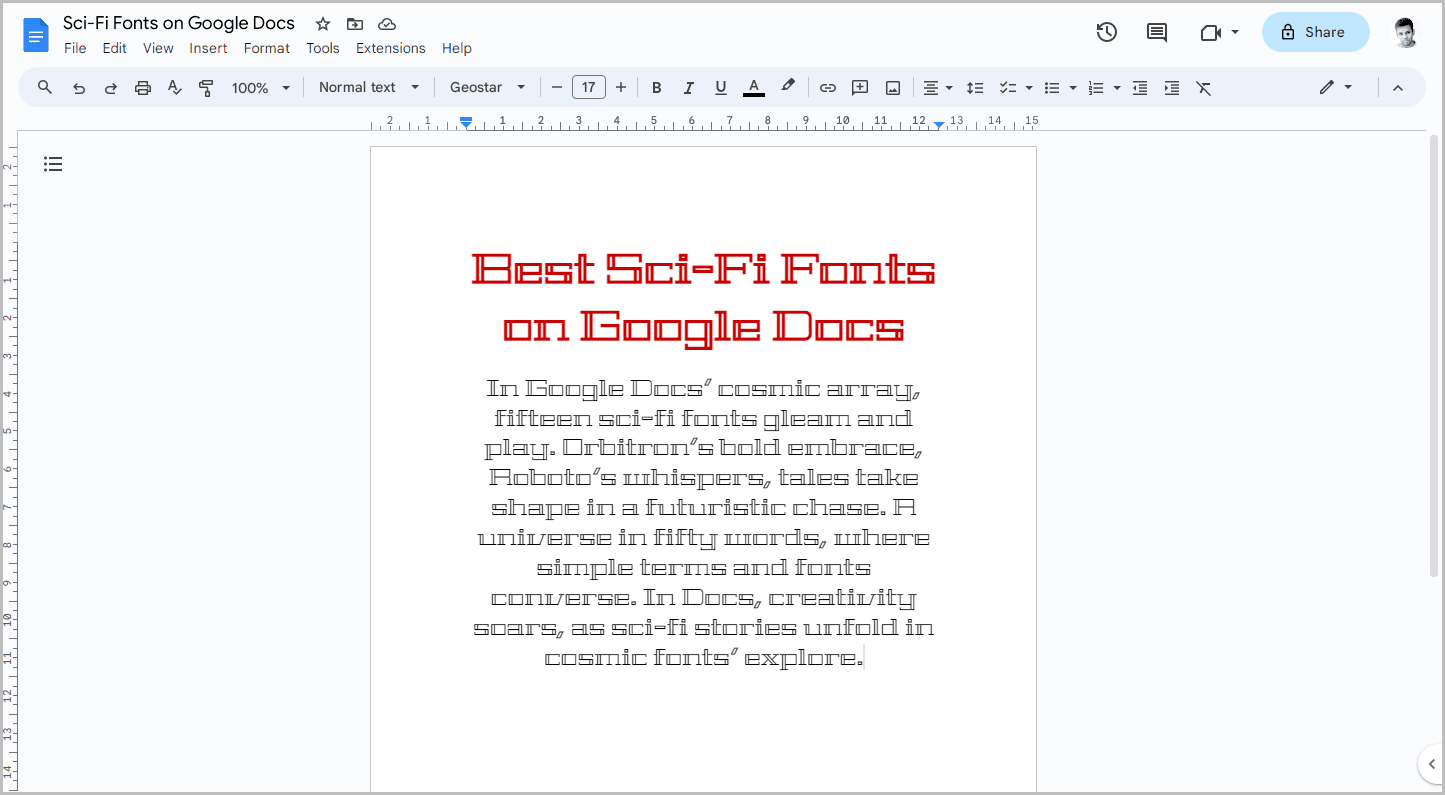Clear formatting from text
This screenshot has width=1445, height=795.
pyautogui.click(x=1203, y=87)
